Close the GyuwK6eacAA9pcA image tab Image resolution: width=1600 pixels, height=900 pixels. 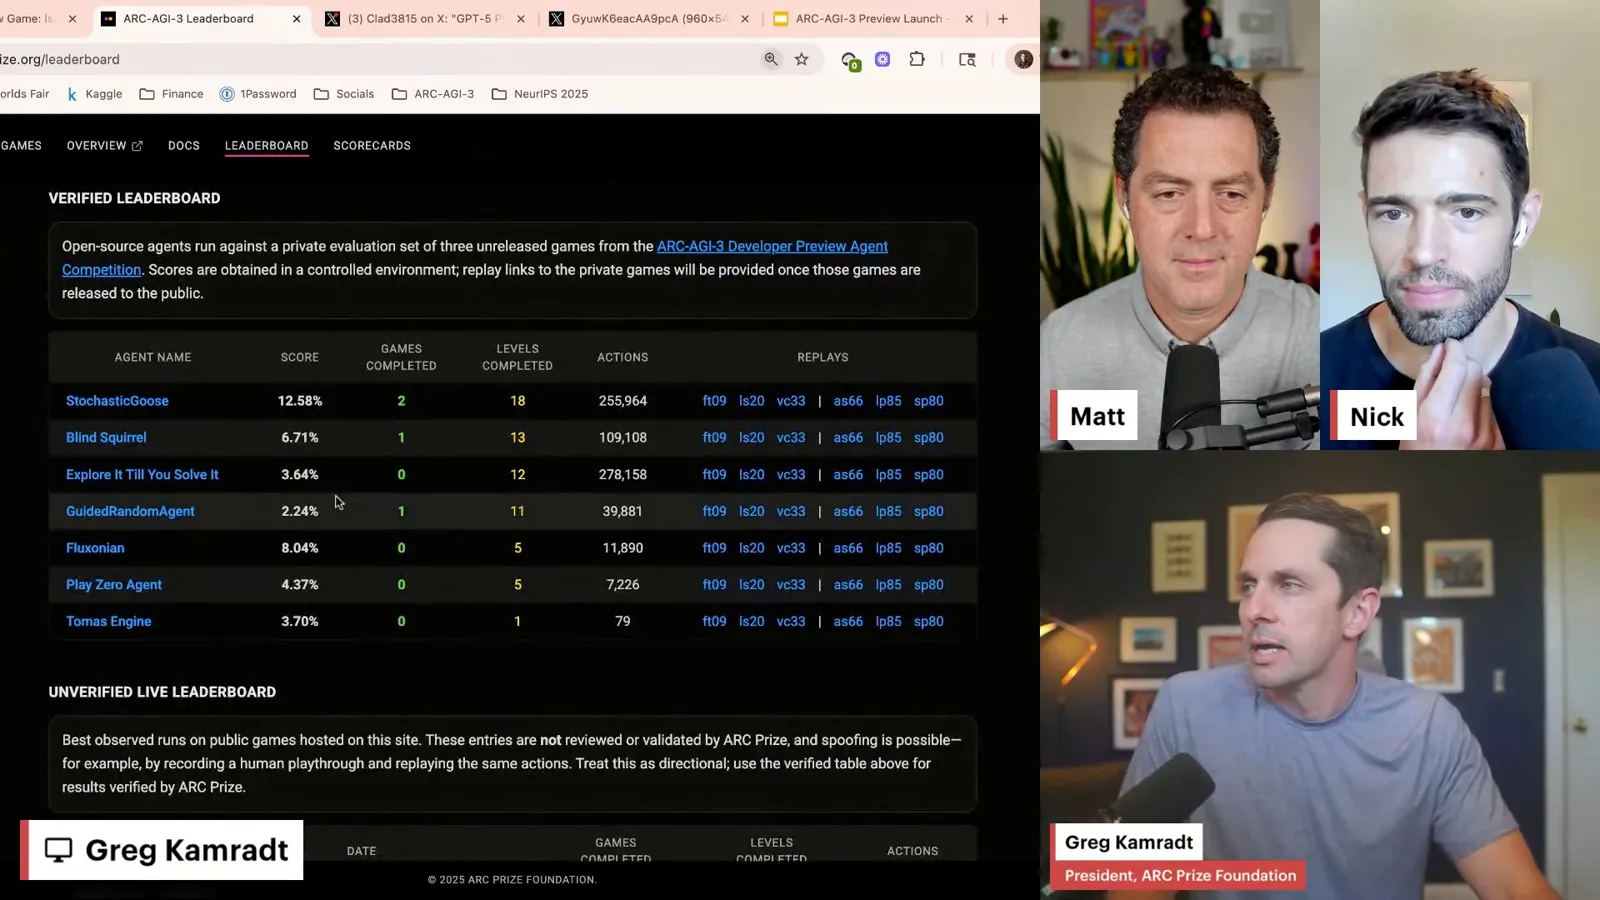click(x=744, y=18)
